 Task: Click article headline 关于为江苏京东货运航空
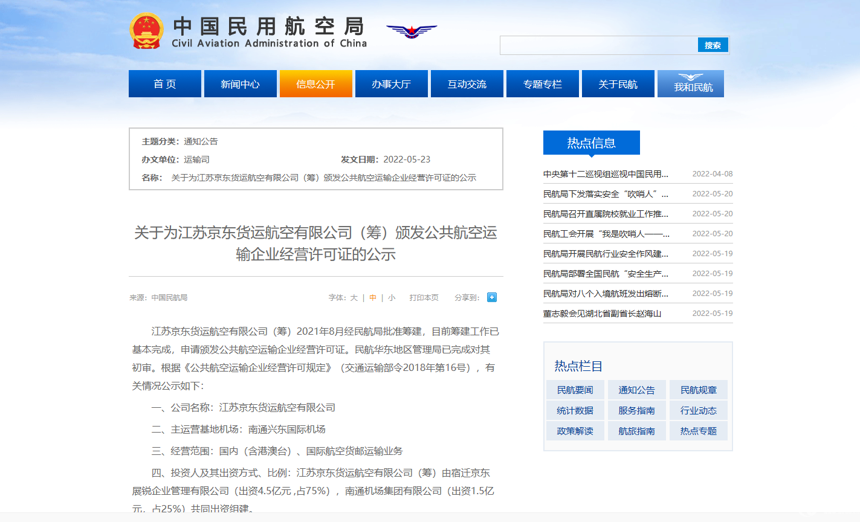click(315, 243)
